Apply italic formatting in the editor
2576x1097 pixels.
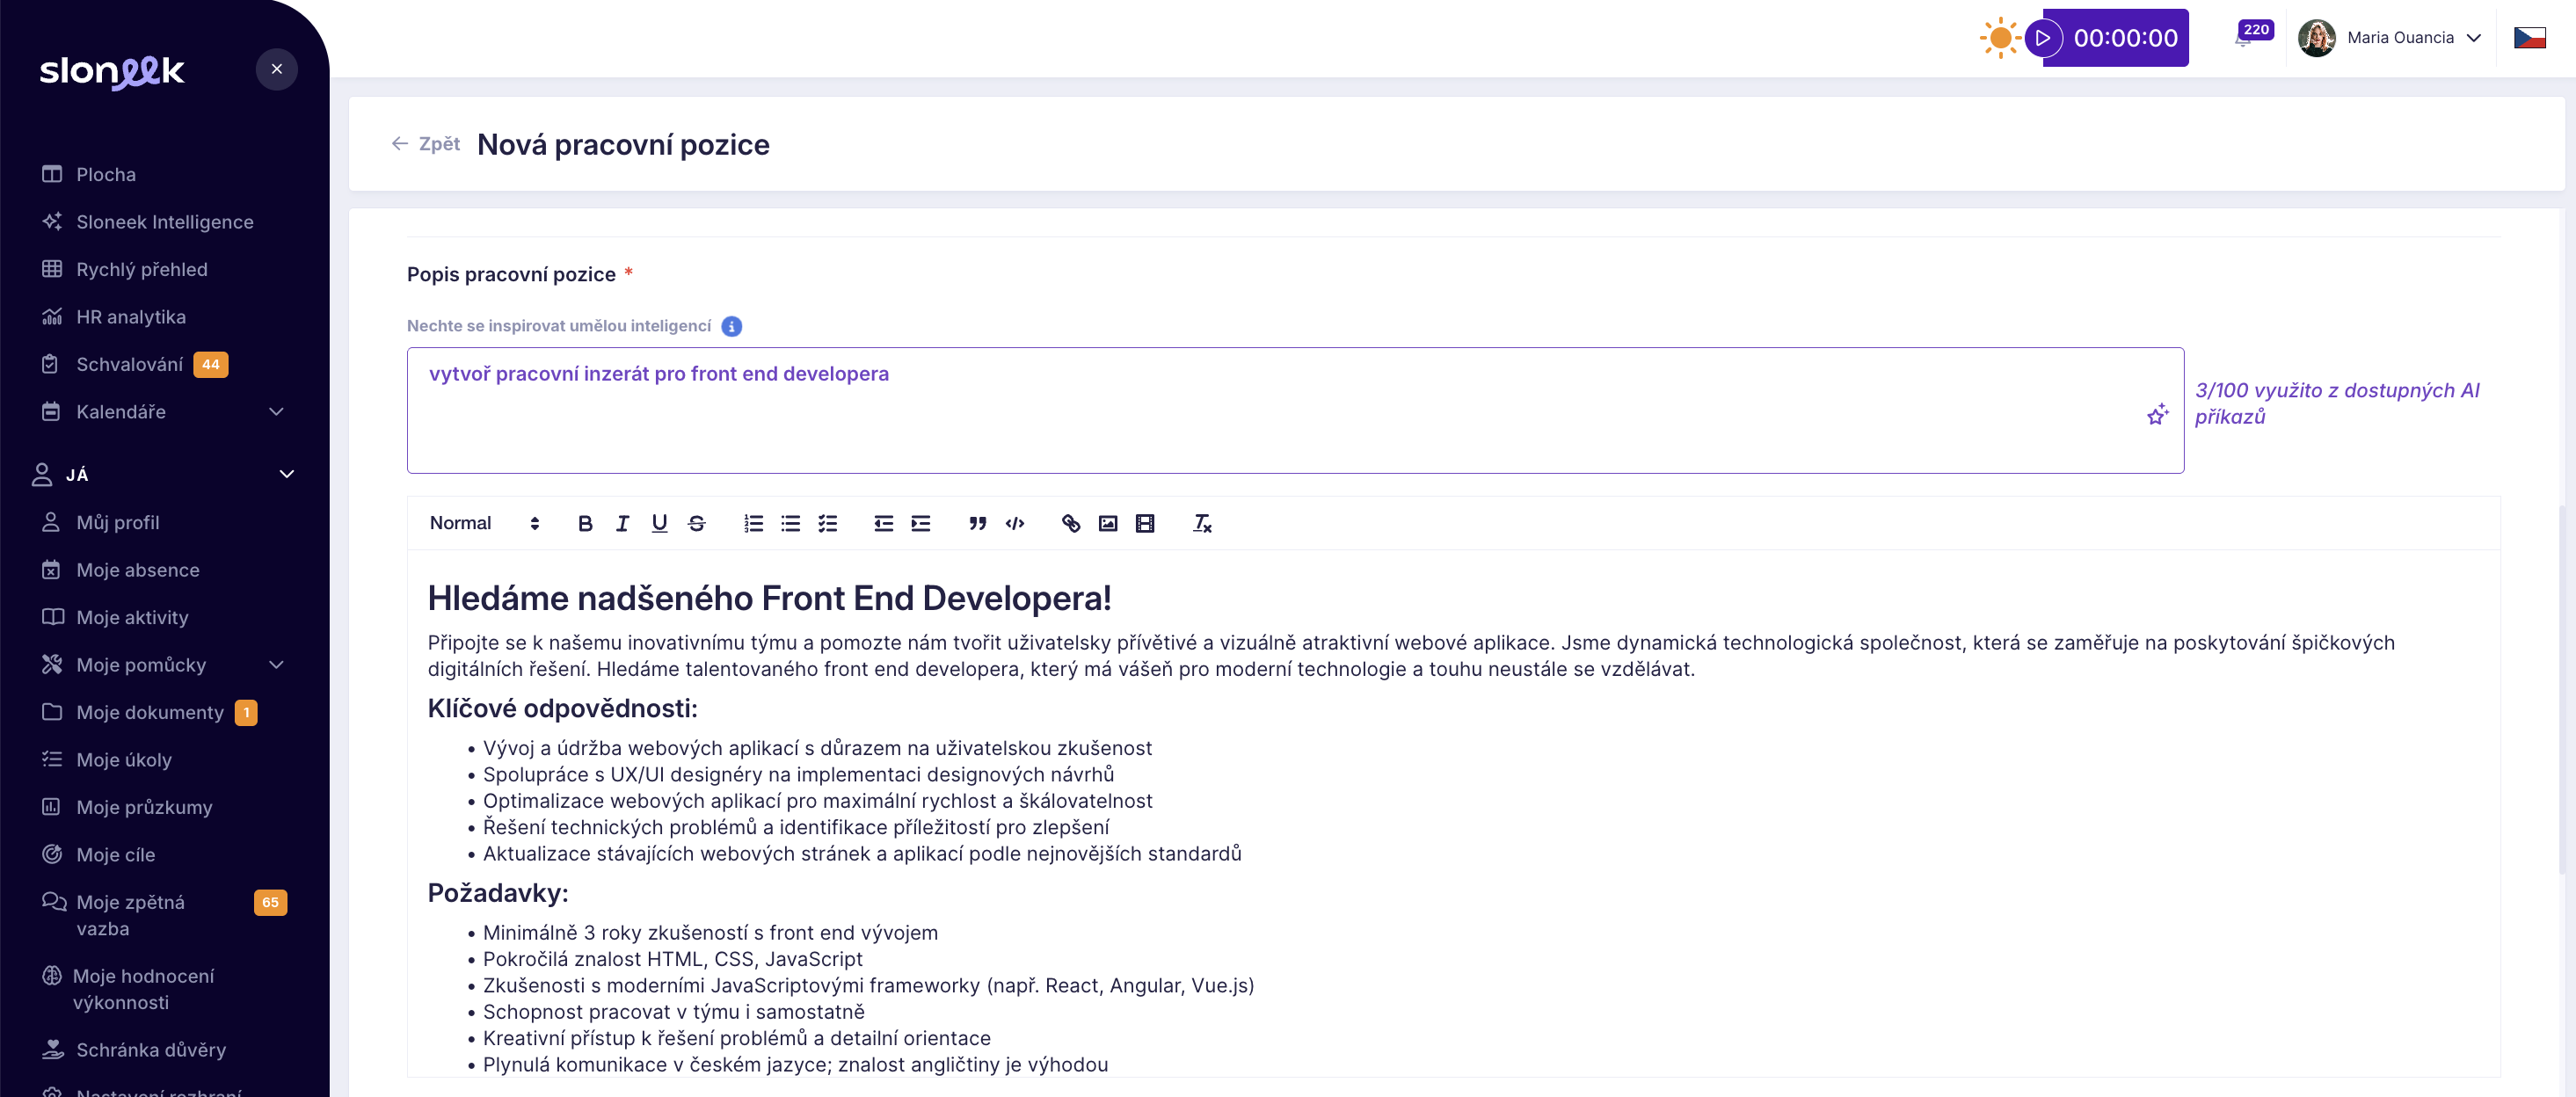[x=622, y=523]
